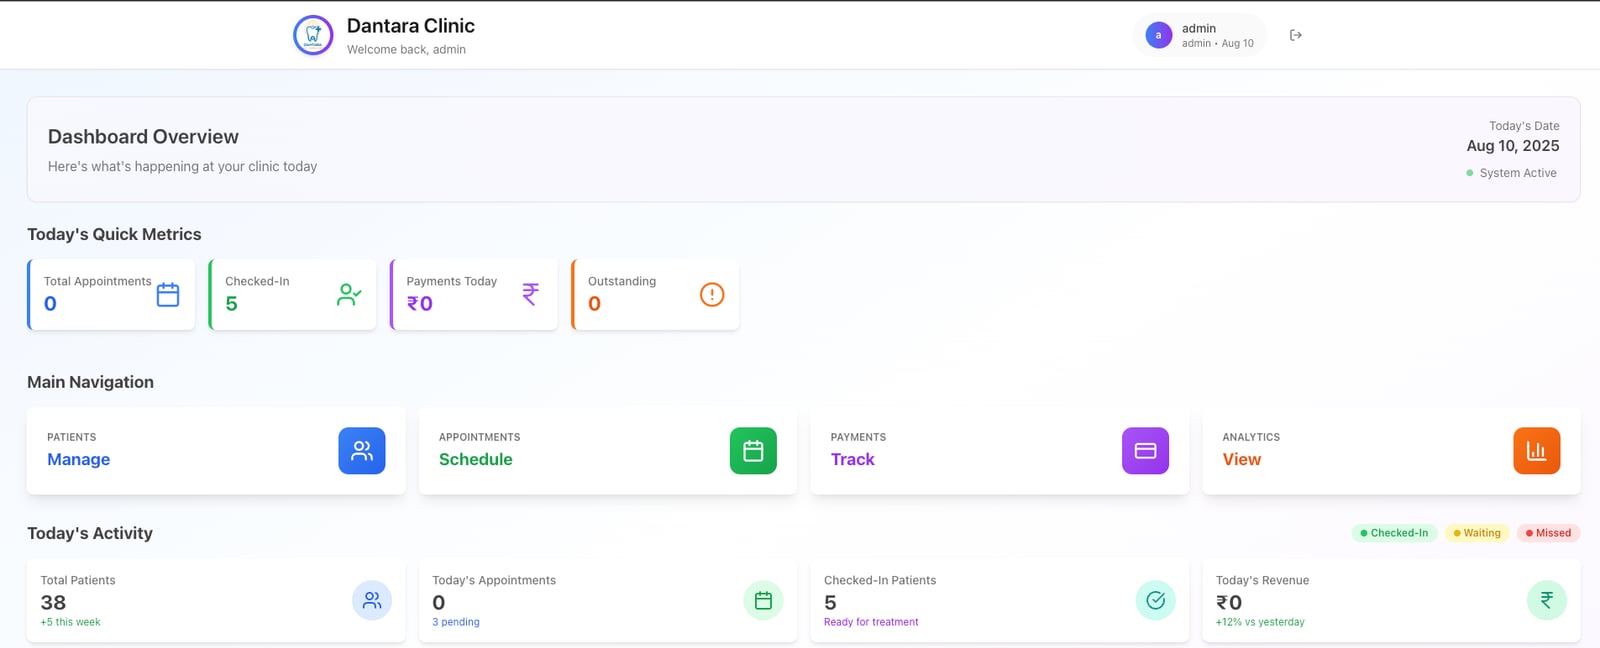This screenshot has width=1600, height=648.
Task: Select the Checked-In status pill
Action: click(1394, 533)
